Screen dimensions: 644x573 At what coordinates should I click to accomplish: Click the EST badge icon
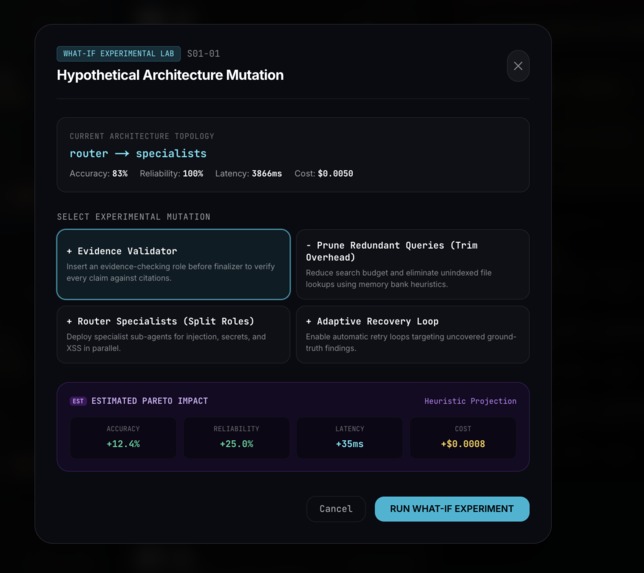click(x=78, y=401)
